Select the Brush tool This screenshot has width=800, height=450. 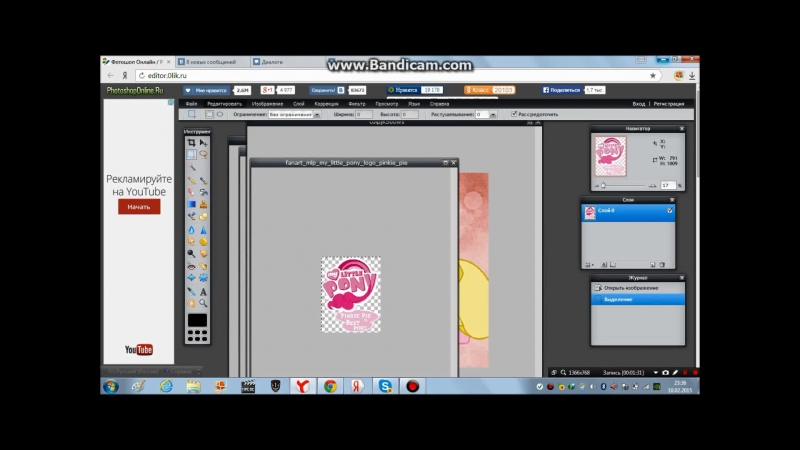pyautogui.click(x=203, y=180)
